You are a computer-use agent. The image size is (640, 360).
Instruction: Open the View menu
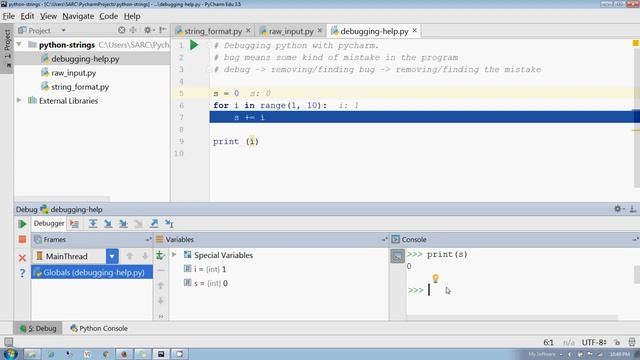point(48,16)
